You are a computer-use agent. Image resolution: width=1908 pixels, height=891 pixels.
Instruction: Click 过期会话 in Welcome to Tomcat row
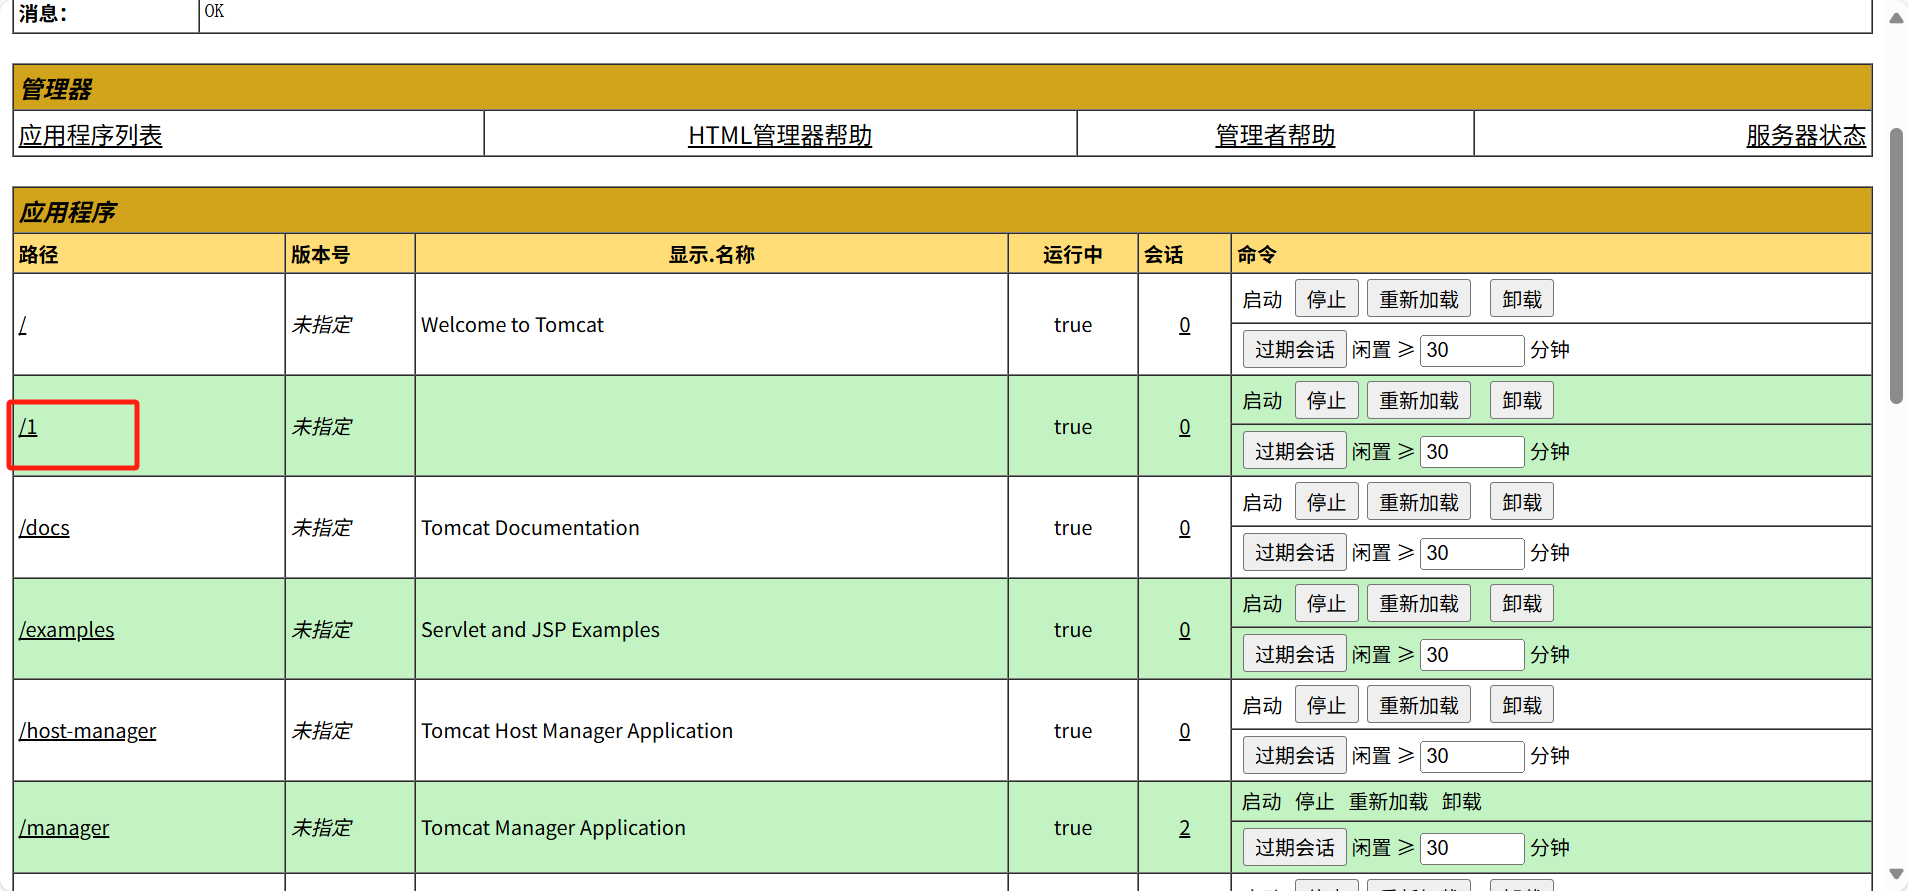pyautogui.click(x=1294, y=350)
